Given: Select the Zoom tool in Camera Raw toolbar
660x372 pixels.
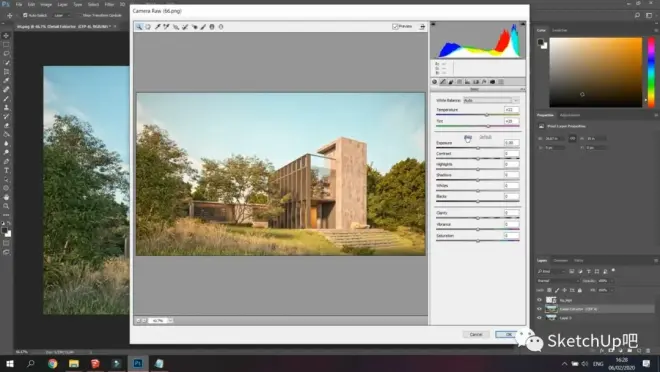Looking at the screenshot, I should (x=139, y=27).
